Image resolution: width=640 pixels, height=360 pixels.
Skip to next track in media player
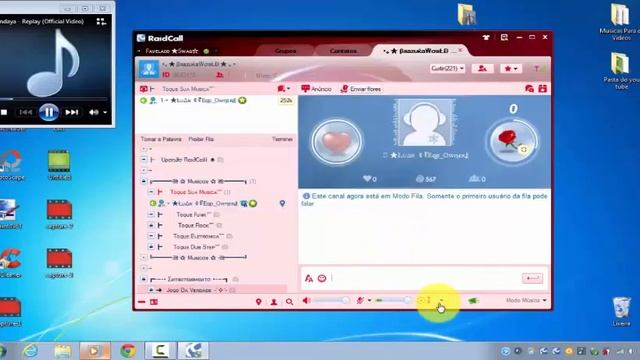pos(71,112)
